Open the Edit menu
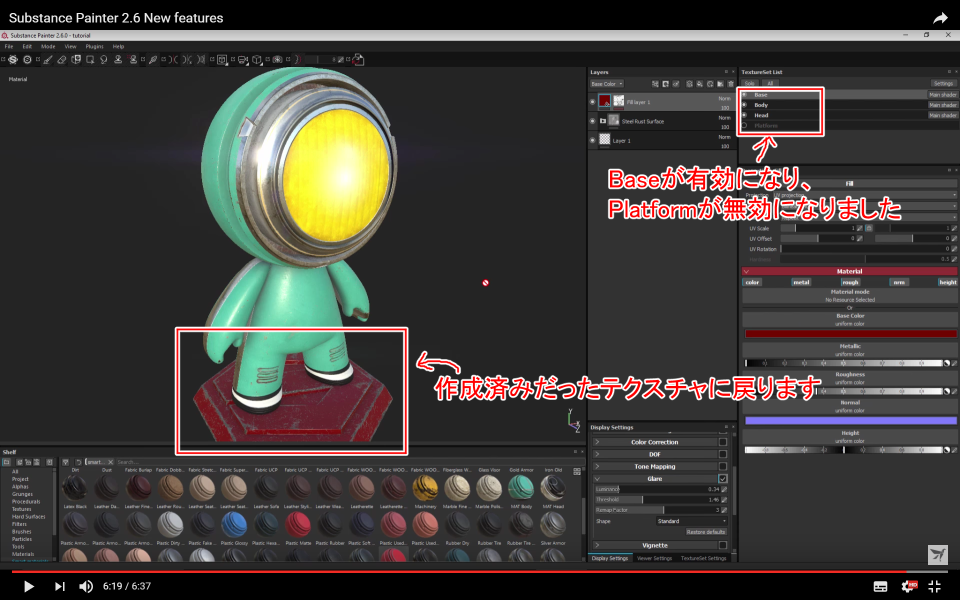Image resolution: width=960 pixels, height=600 pixels. 27,47
